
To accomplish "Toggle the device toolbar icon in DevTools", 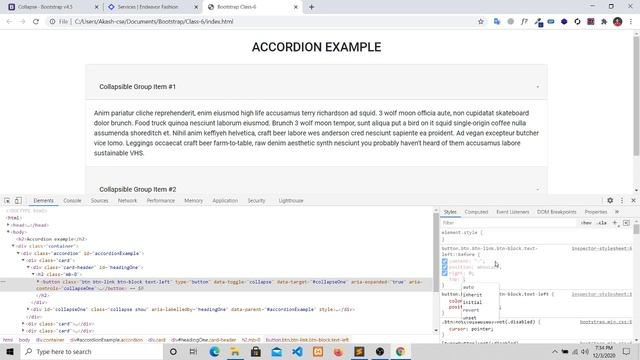I will (18, 200).
